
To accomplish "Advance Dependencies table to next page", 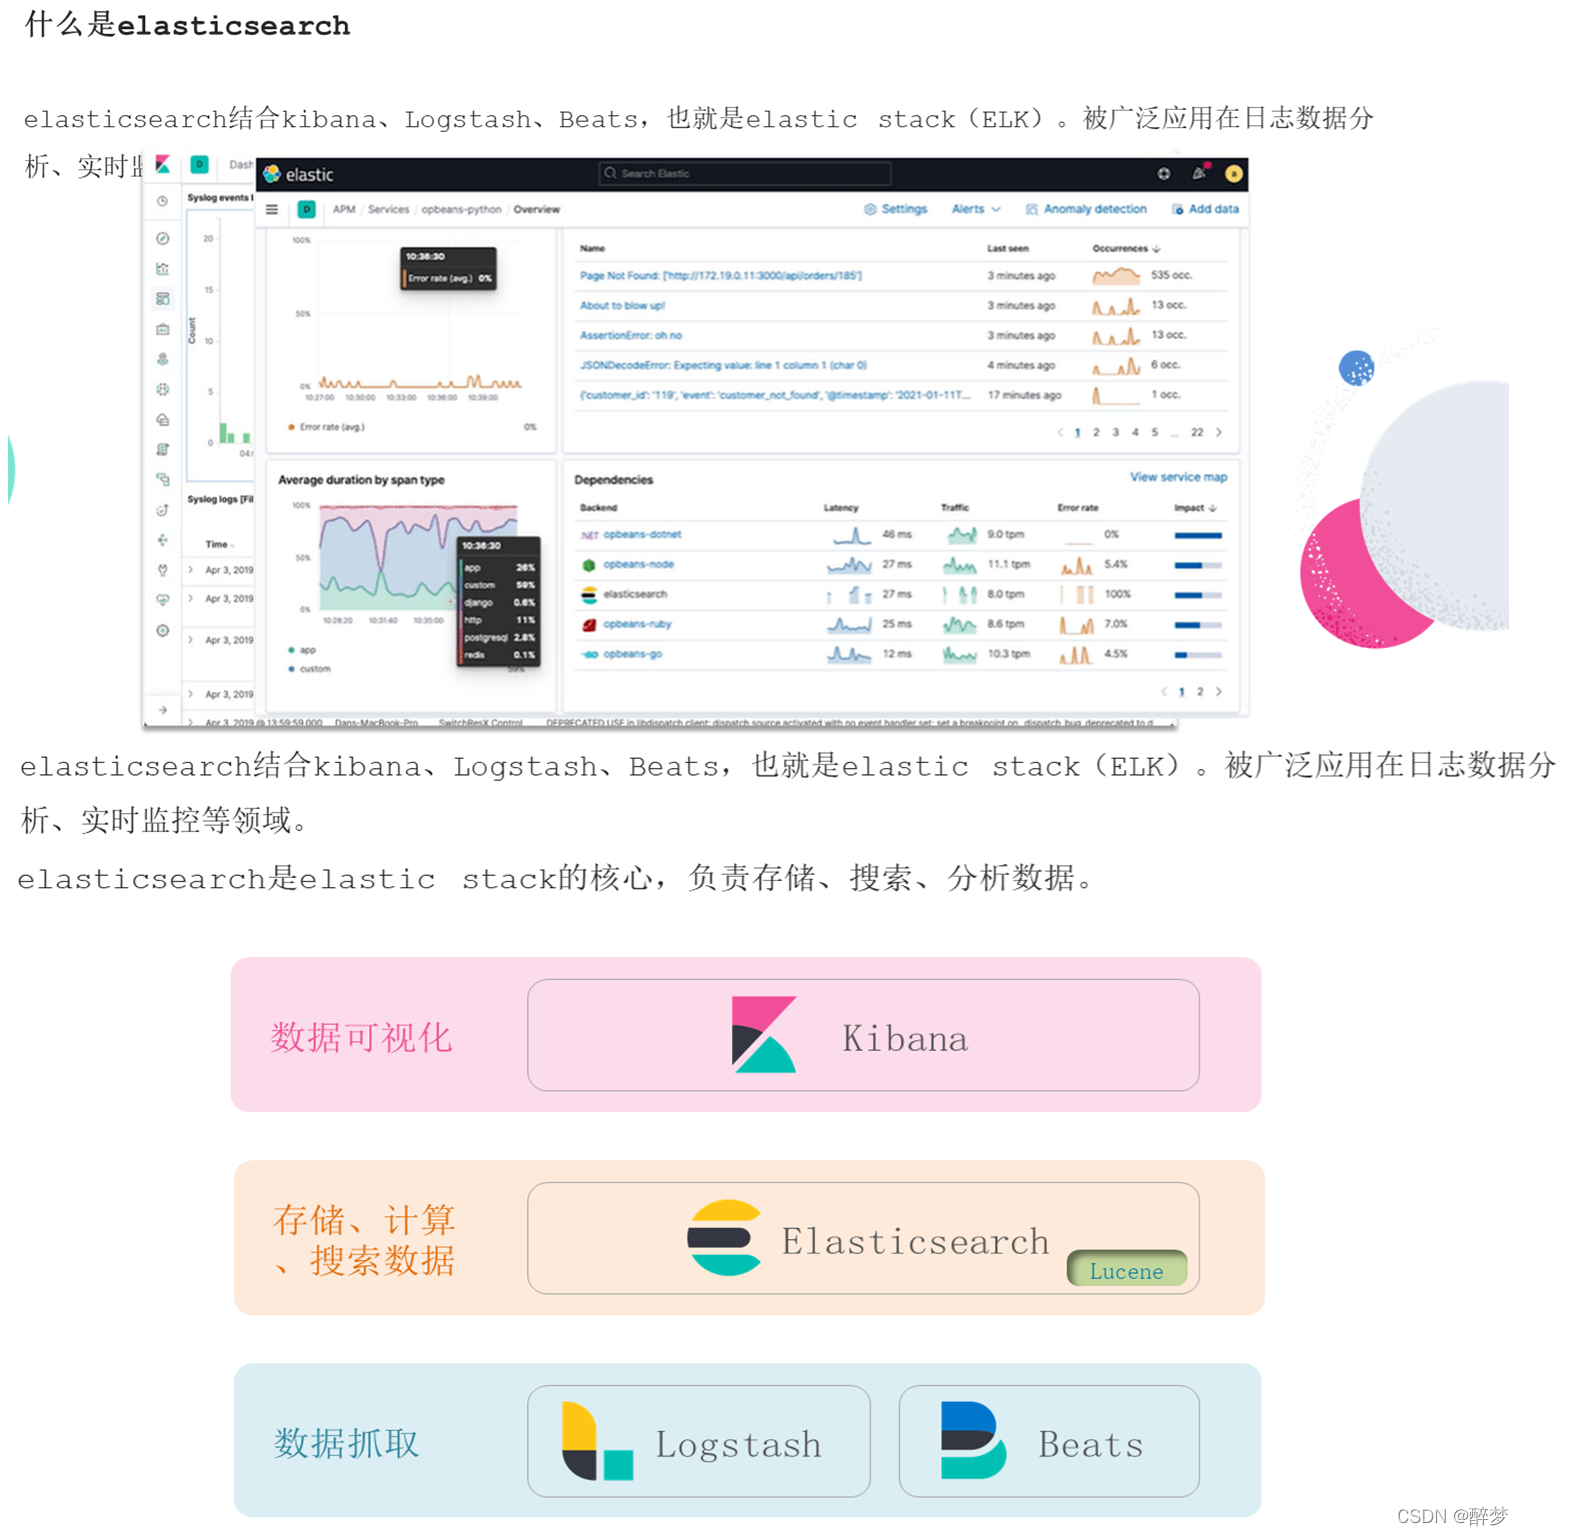I will coord(1219,692).
